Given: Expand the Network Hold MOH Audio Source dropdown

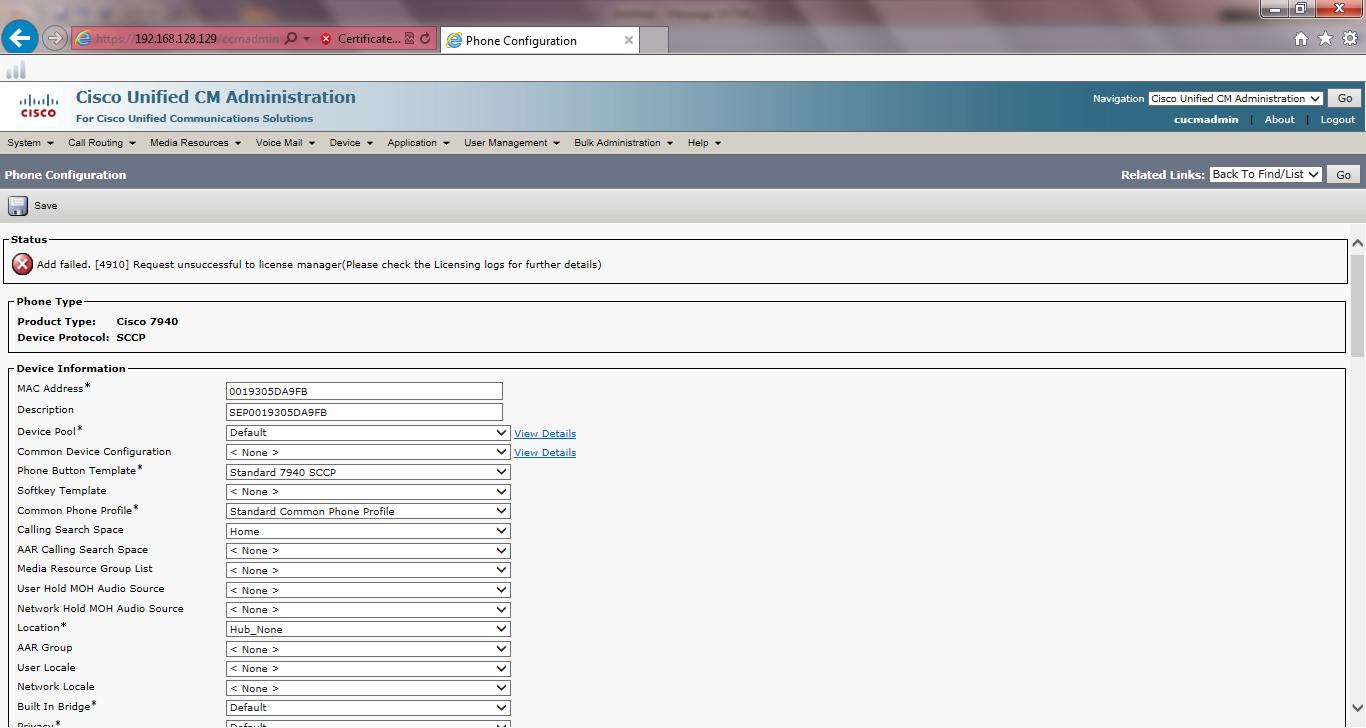Looking at the screenshot, I should click(368, 609).
